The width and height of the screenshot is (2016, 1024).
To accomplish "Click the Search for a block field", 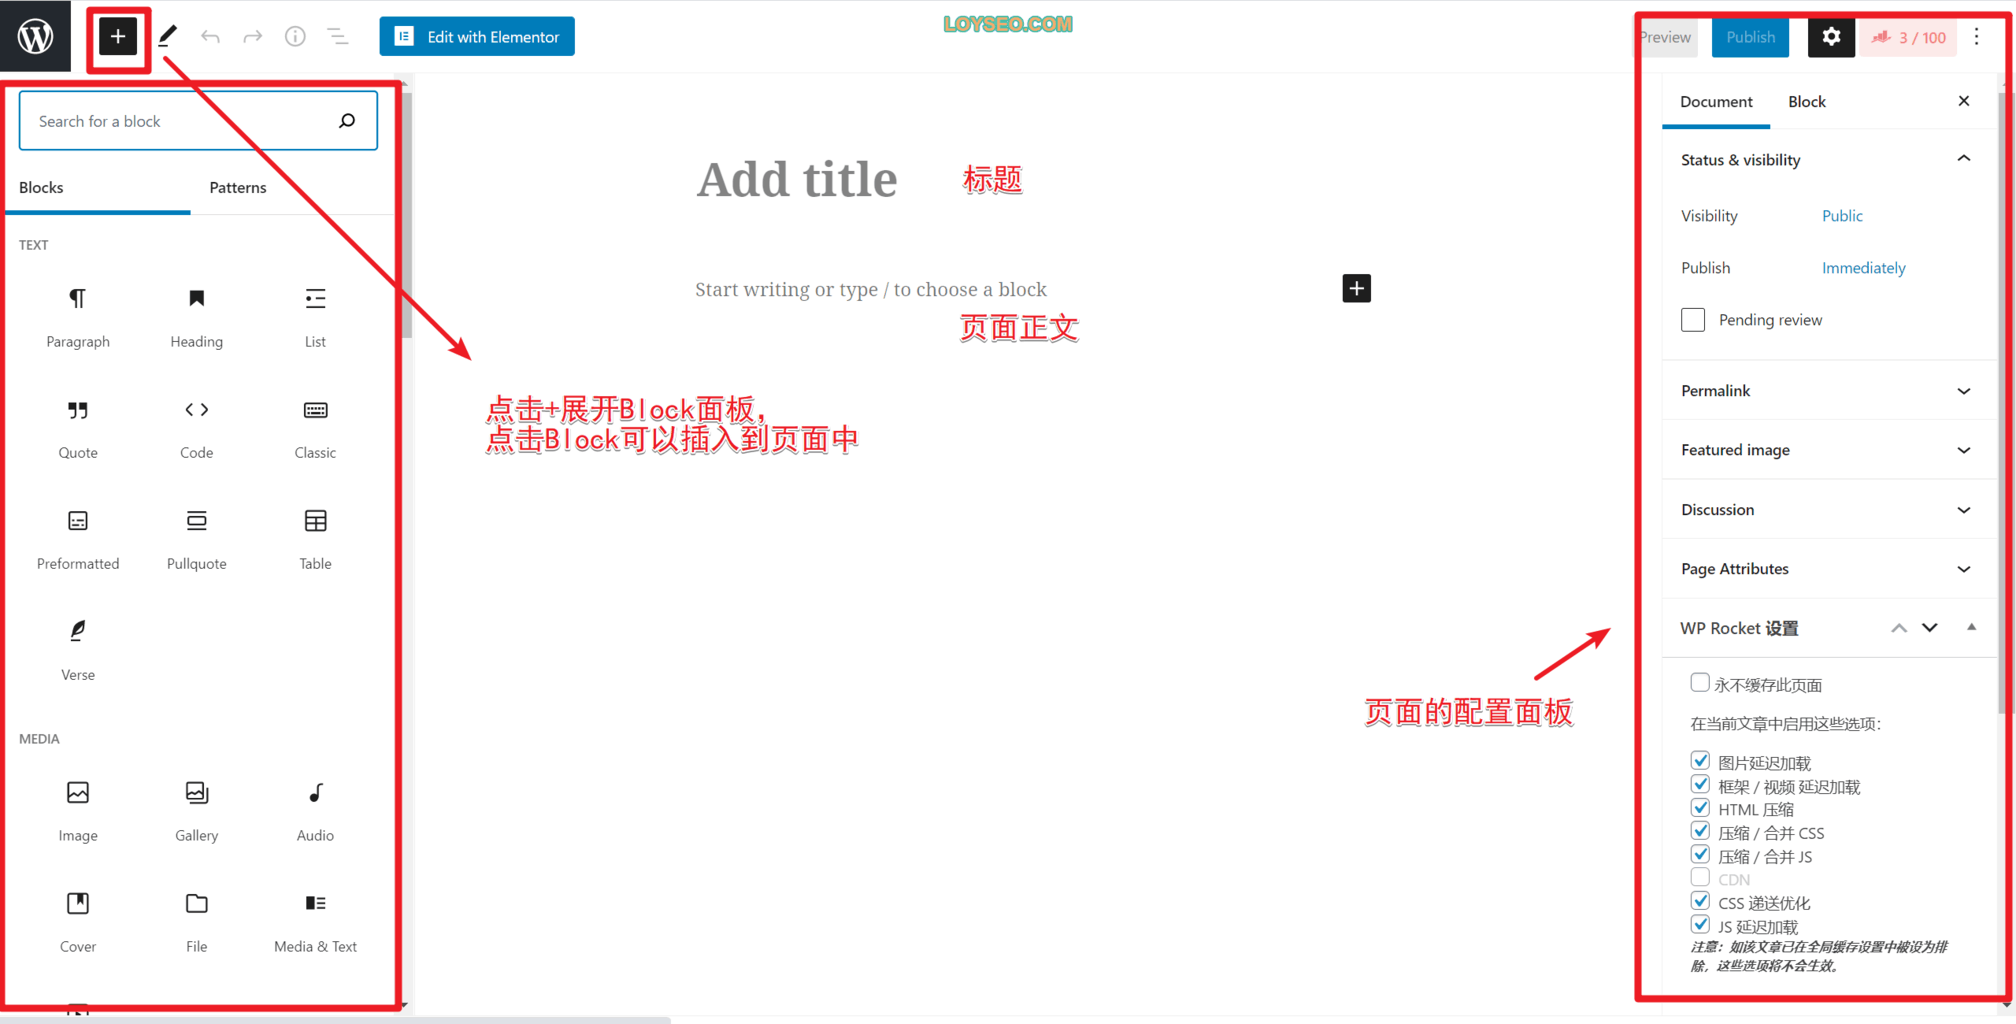I will [x=198, y=121].
